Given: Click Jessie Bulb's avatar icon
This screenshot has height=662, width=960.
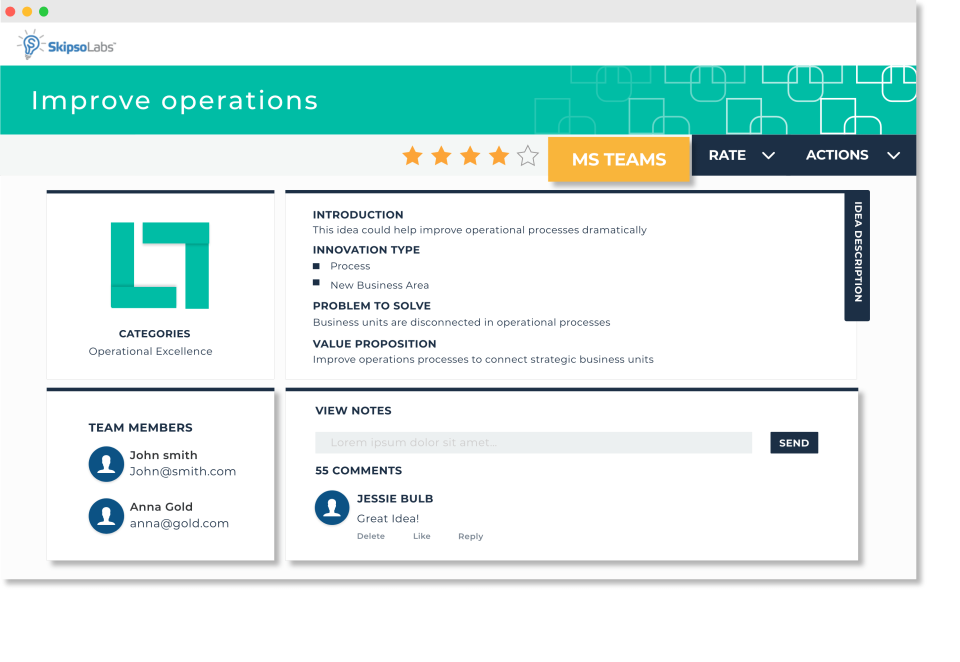Looking at the screenshot, I should tap(331, 508).
